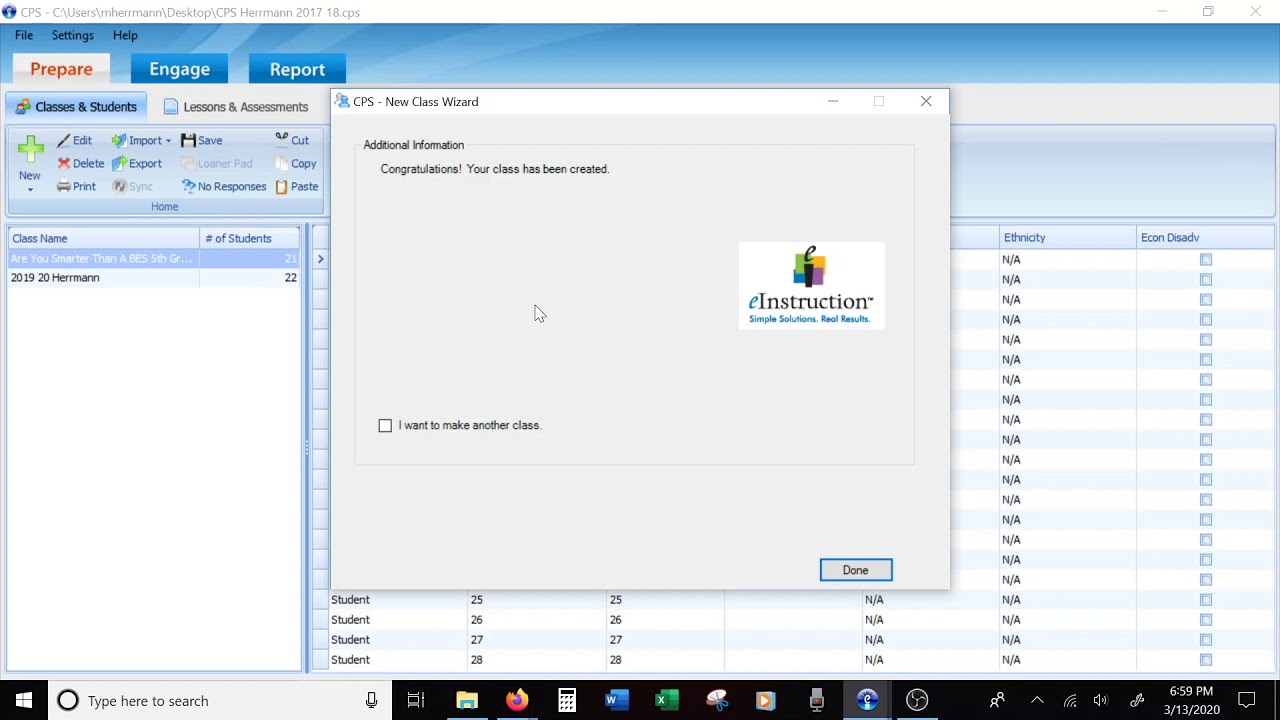The image size is (1280, 720).
Task: Click the row expander arrow beside class list
Action: (320, 259)
